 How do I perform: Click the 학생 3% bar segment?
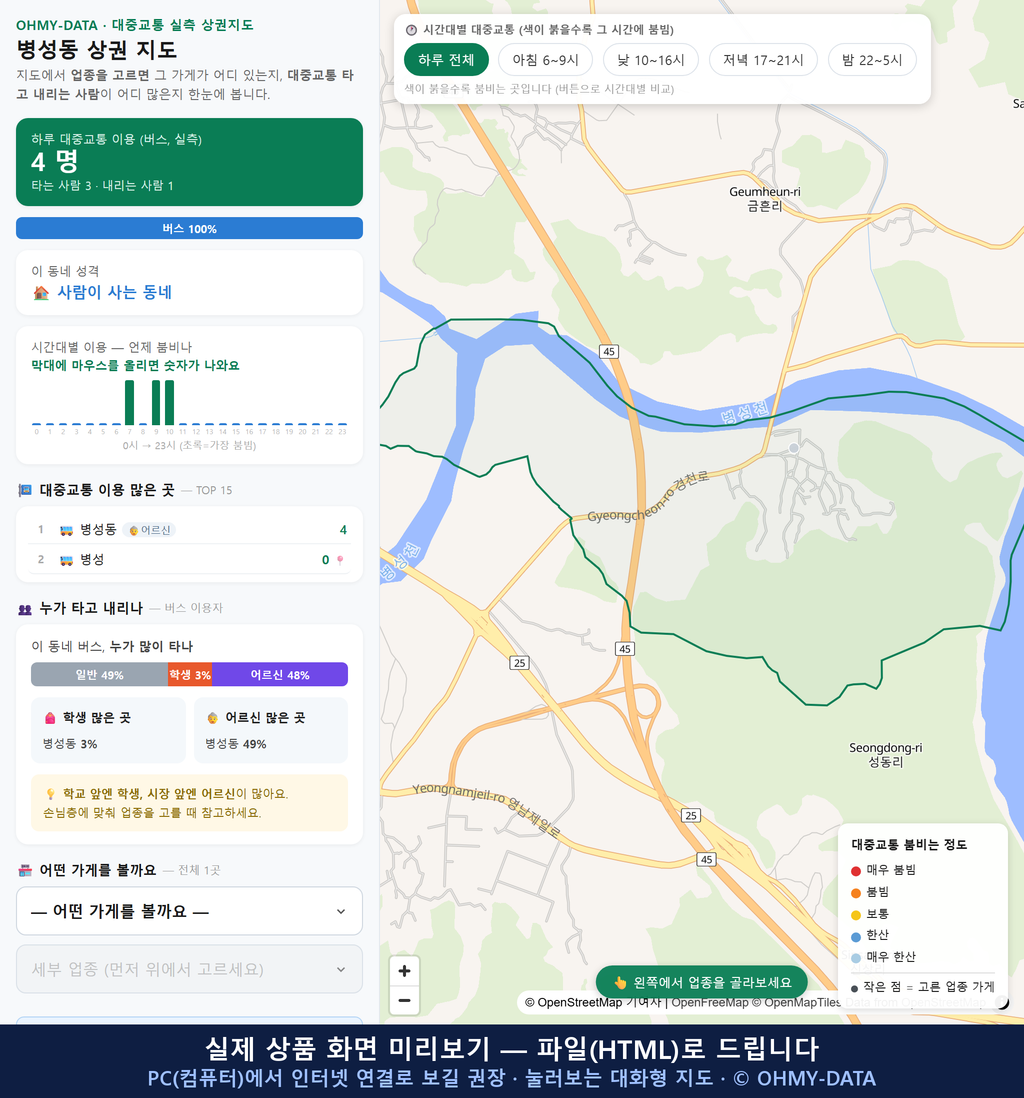[x=190, y=674]
